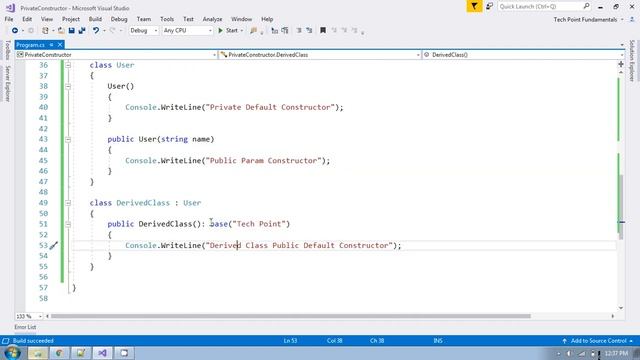Click the Find in Files toolbar icon
This screenshot has width=640, height=360.
pos(253,30)
